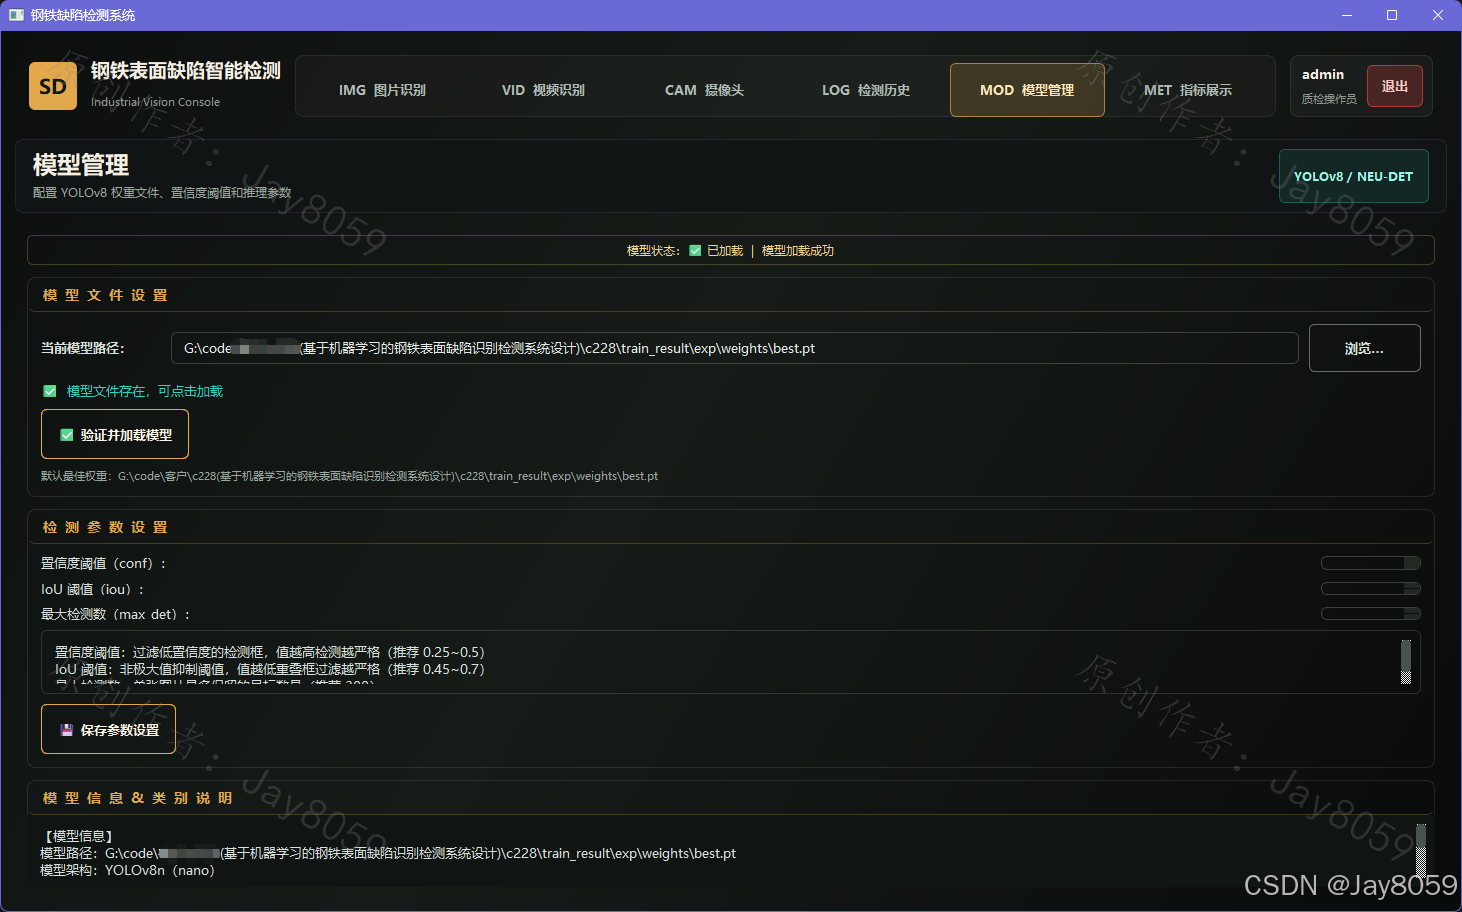Click the 置信度阈值 description line (推荐 0.25~0.5)
Image resolution: width=1462 pixels, height=912 pixels.
(269, 652)
